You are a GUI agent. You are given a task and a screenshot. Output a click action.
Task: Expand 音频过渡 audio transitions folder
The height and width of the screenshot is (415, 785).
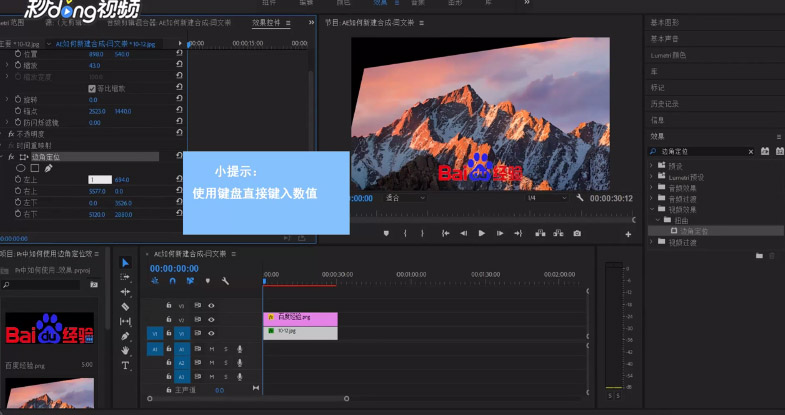(651, 199)
